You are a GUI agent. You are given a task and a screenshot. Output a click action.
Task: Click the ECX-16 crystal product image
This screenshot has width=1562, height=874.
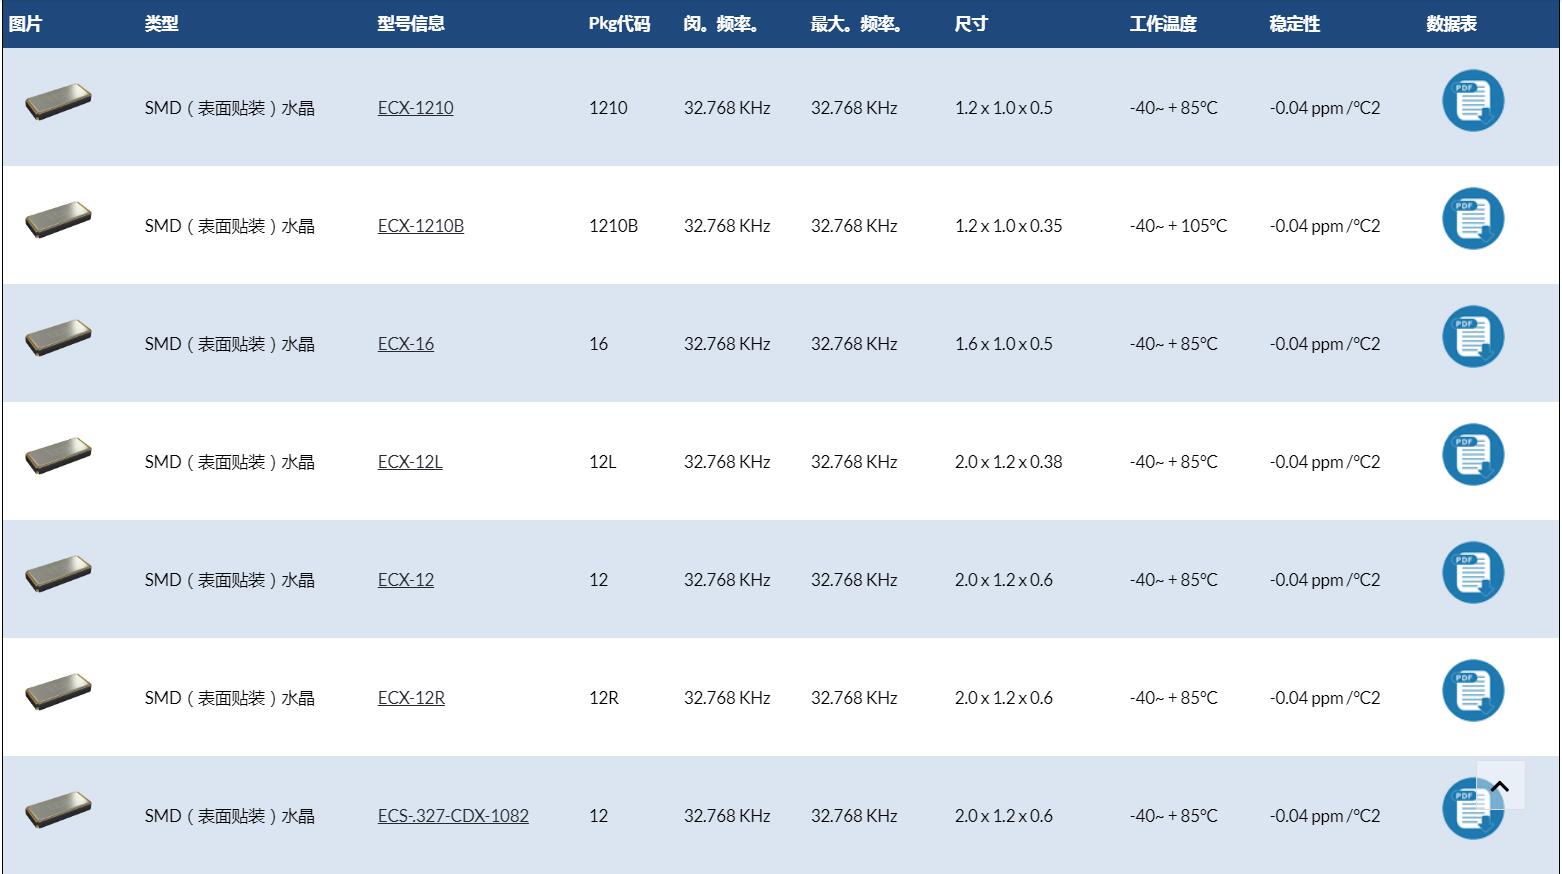click(x=58, y=338)
